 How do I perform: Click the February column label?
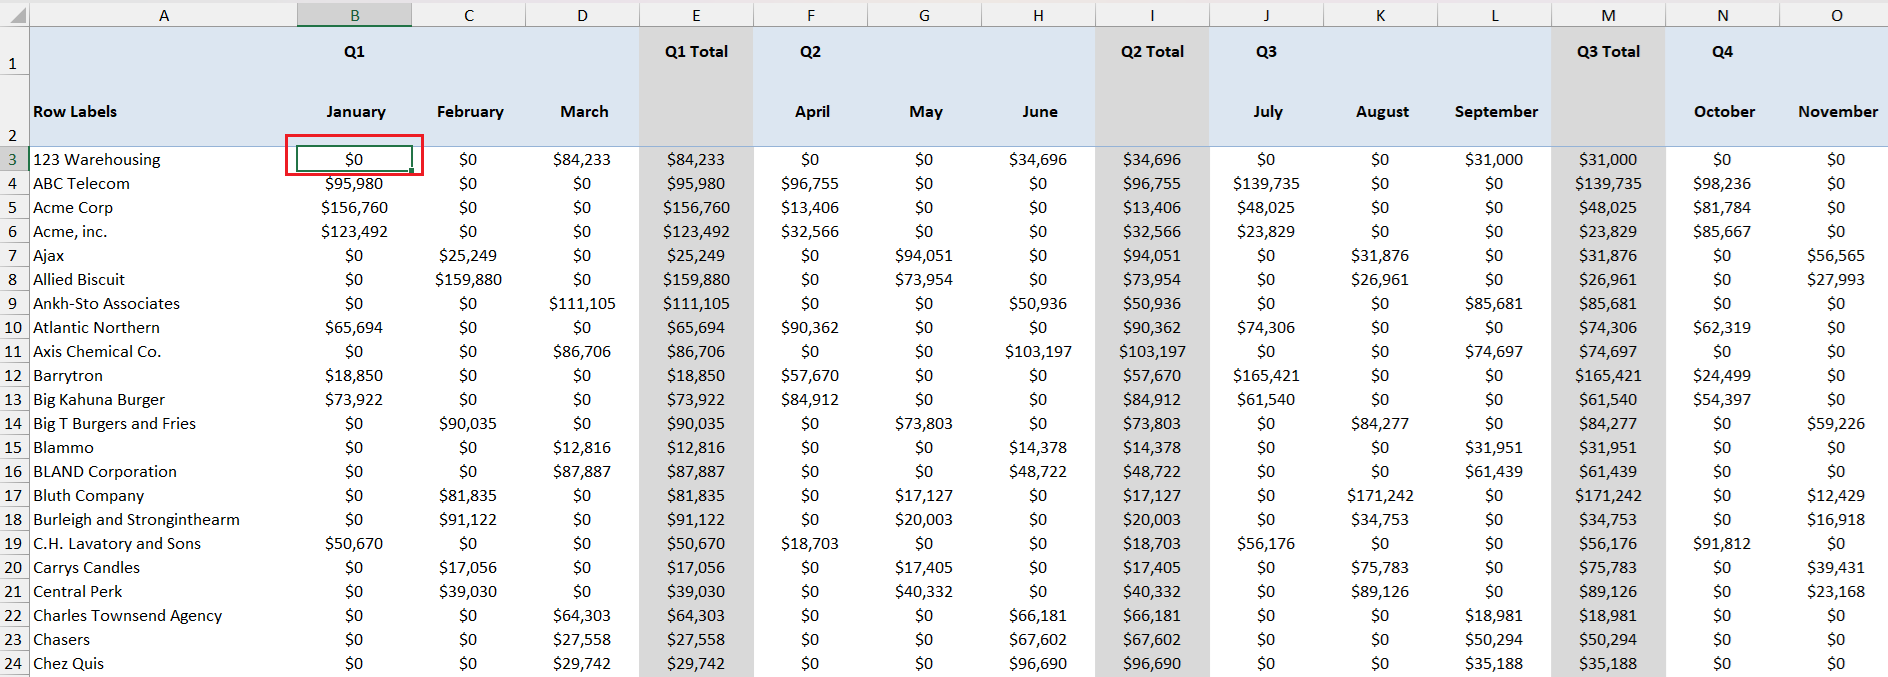point(470,111)
